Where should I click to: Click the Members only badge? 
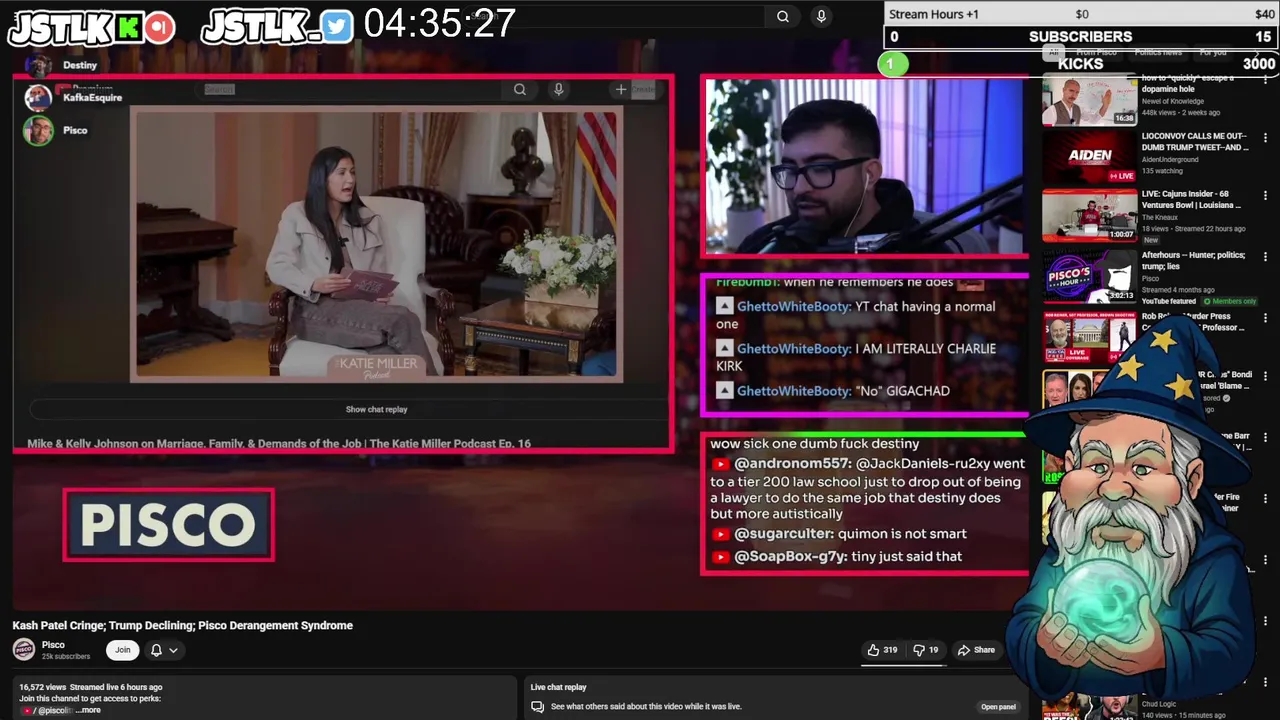point(1229,301)
